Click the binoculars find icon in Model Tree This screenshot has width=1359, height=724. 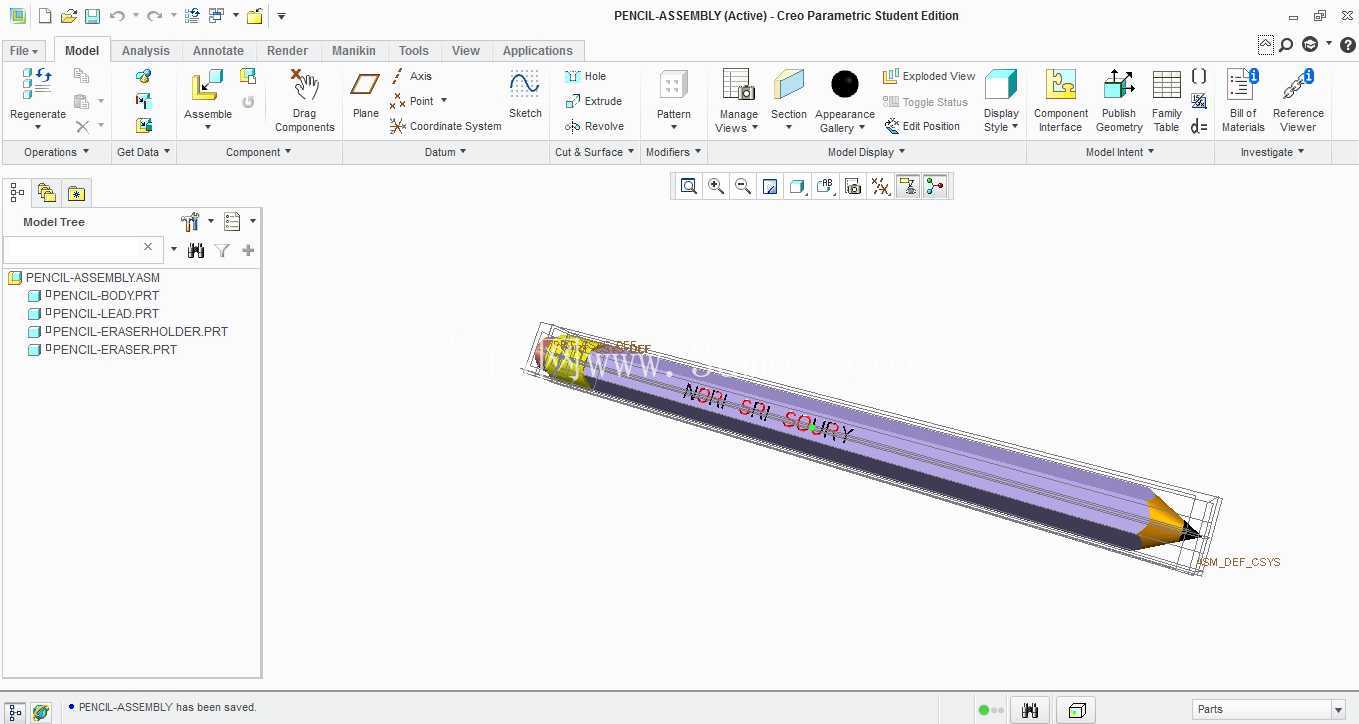pos(196,250)
